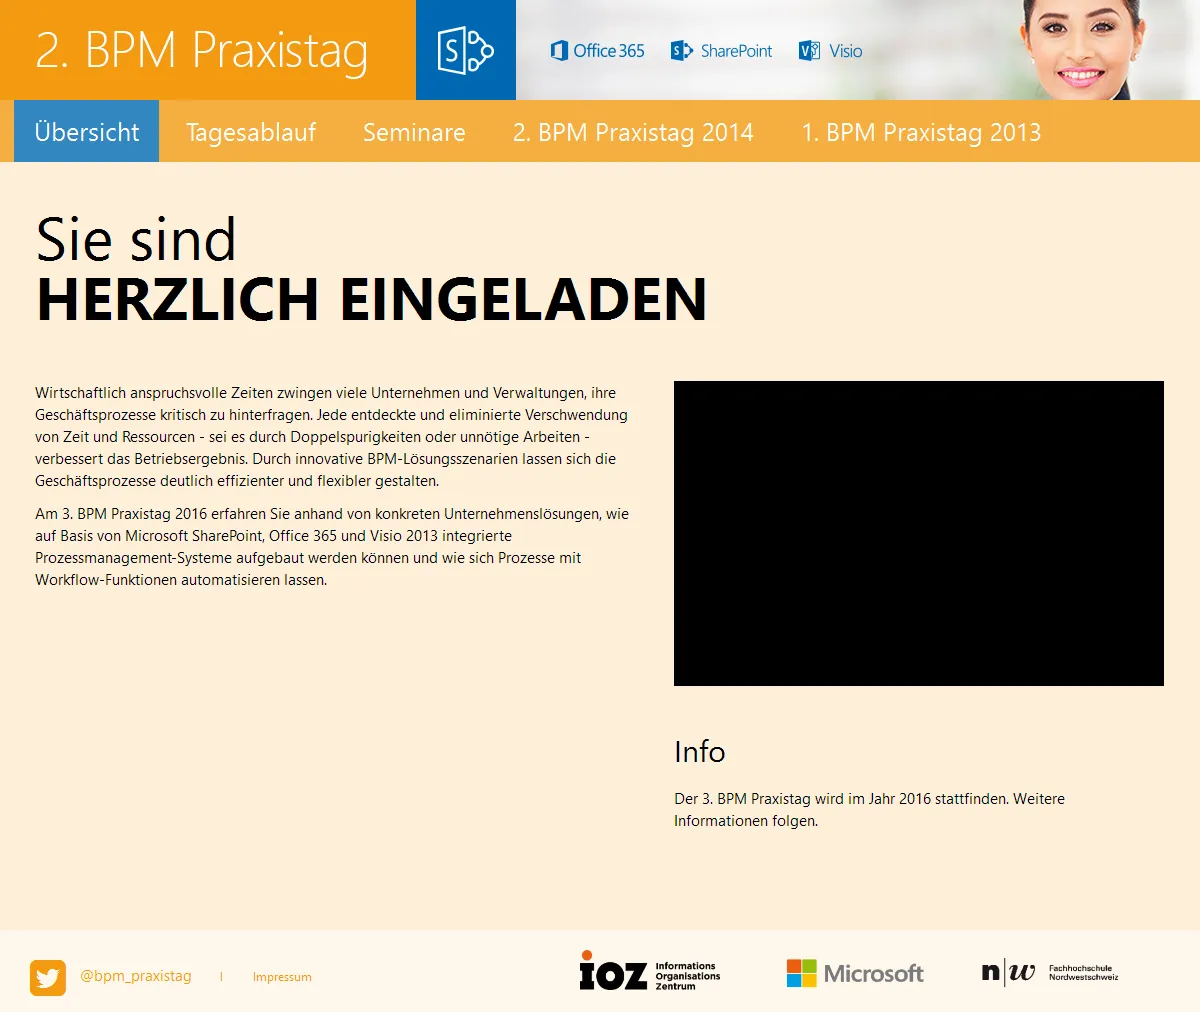The height and width of the screenshot is (1012, 1200).
Task: Go to 1. BPM Praxistag 2013 tab
Action: pyautogui.click(x=921, y=132)
